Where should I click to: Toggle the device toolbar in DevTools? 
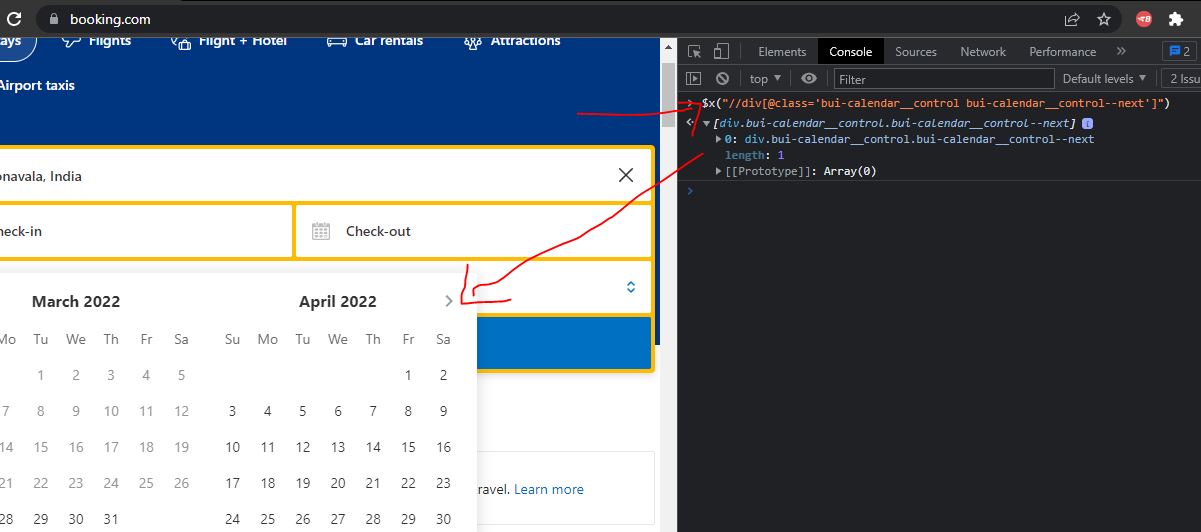coord(721,51)
